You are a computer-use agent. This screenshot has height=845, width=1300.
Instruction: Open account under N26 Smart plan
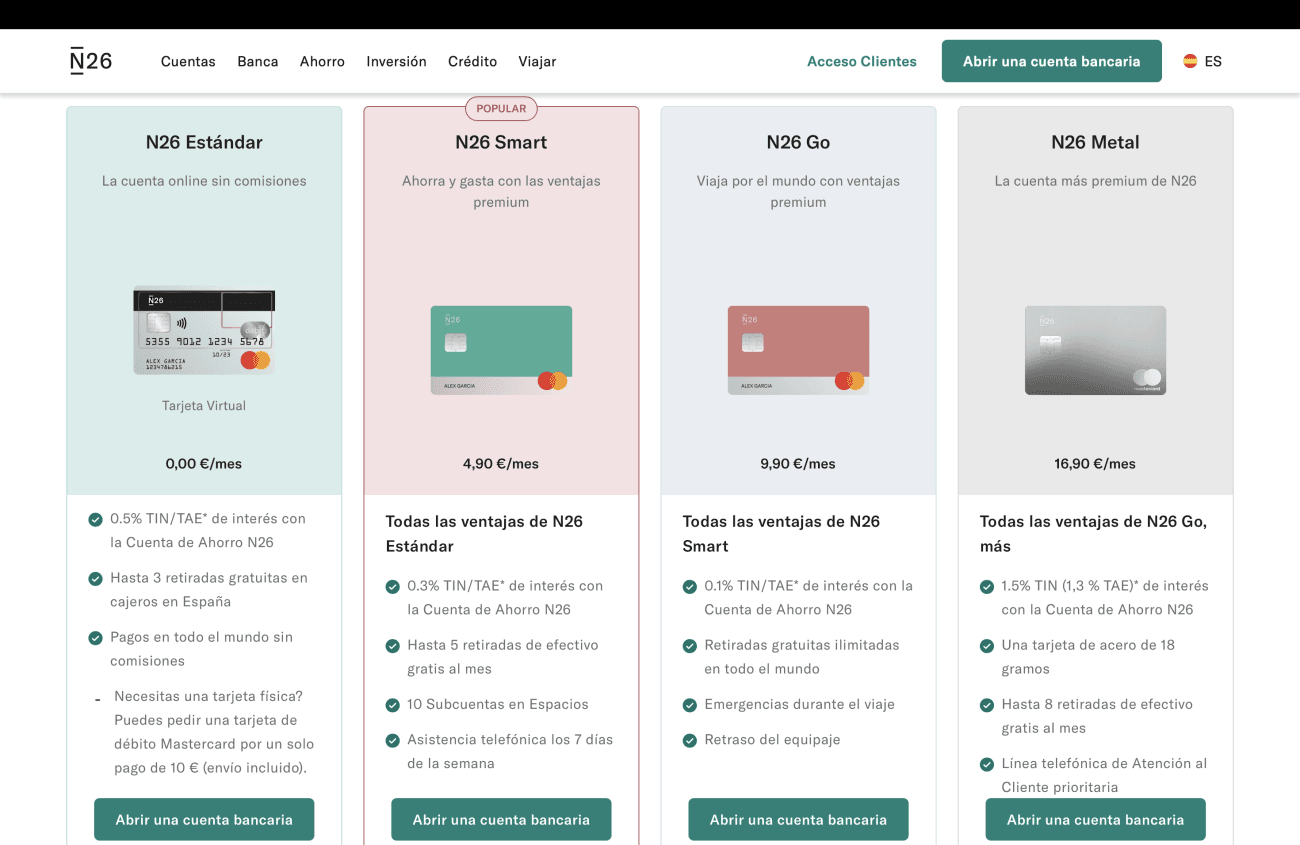click(x=501, y=819)
